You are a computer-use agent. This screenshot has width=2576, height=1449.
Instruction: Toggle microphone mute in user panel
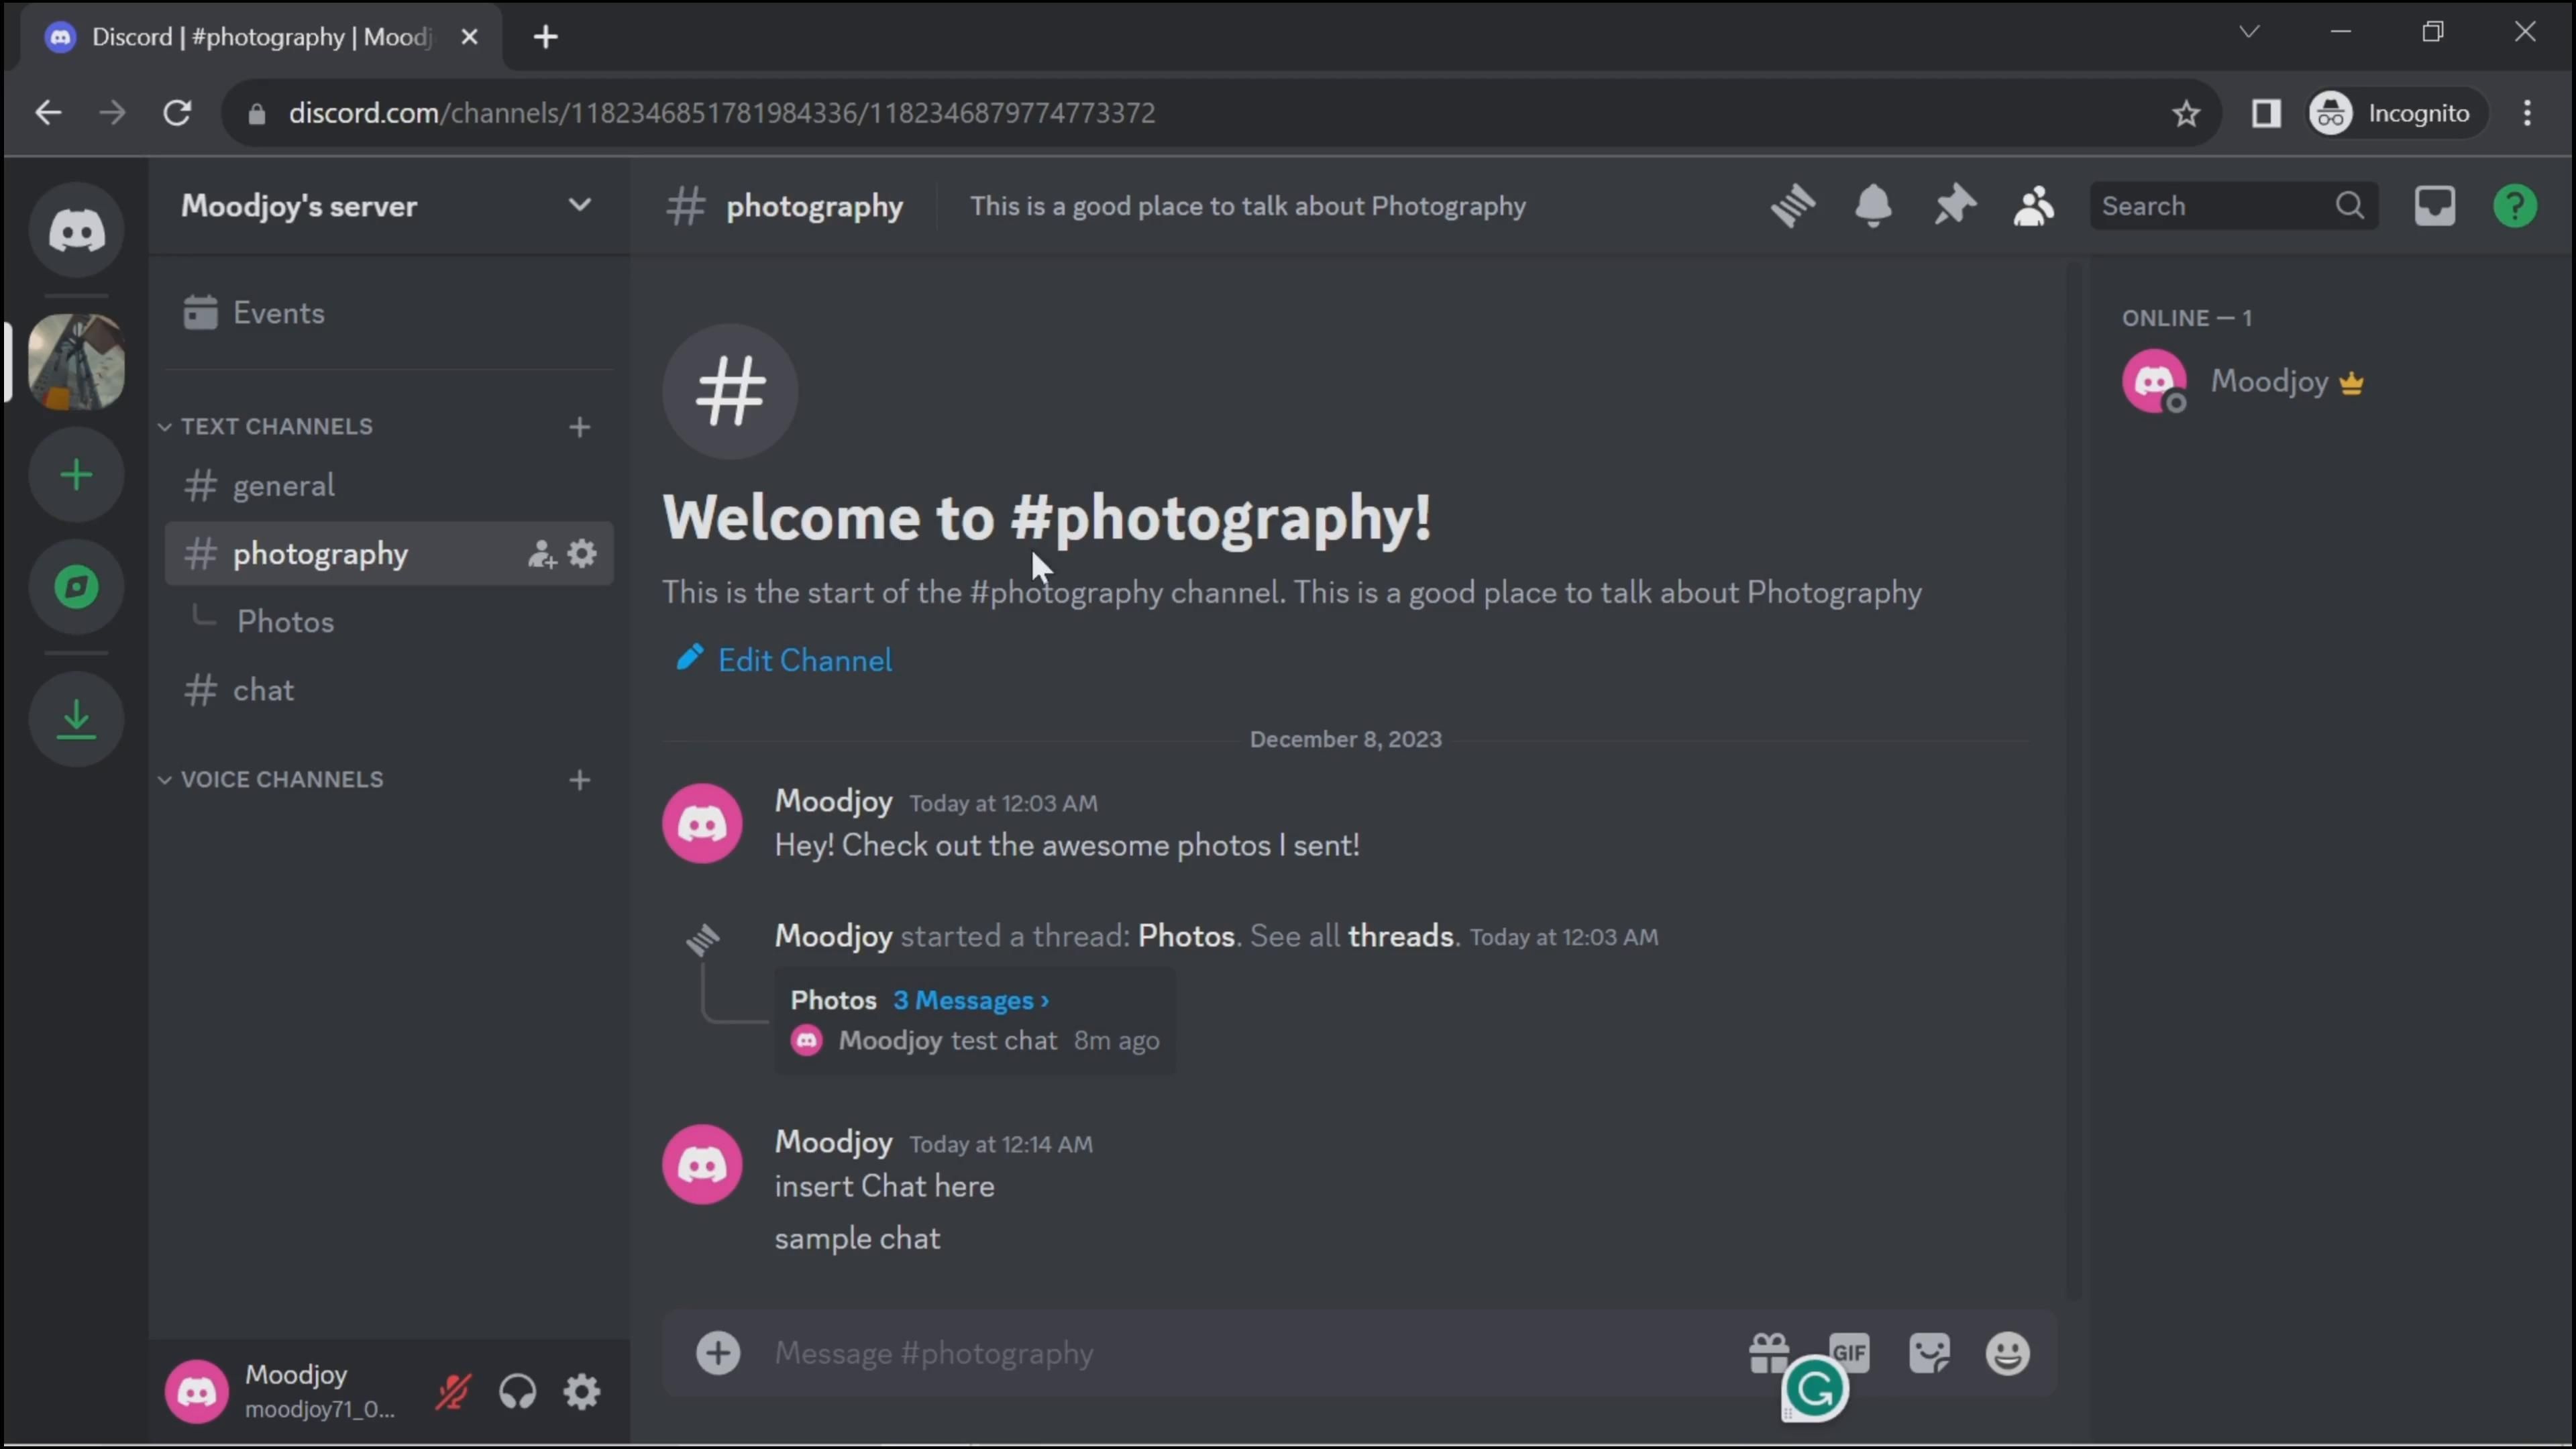click(453, 1391)
